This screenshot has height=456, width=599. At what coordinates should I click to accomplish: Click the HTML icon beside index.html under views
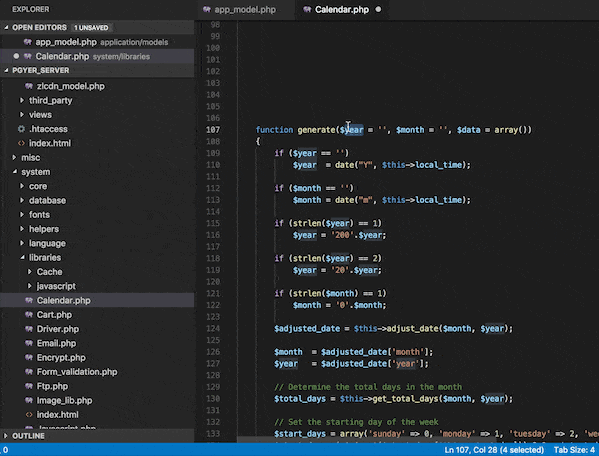21,143
